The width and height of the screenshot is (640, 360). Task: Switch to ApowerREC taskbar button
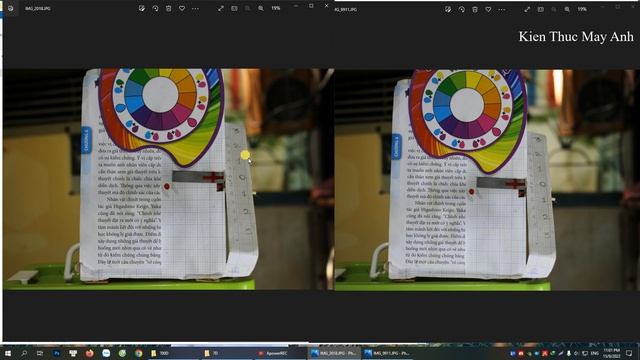coord(279,353)
